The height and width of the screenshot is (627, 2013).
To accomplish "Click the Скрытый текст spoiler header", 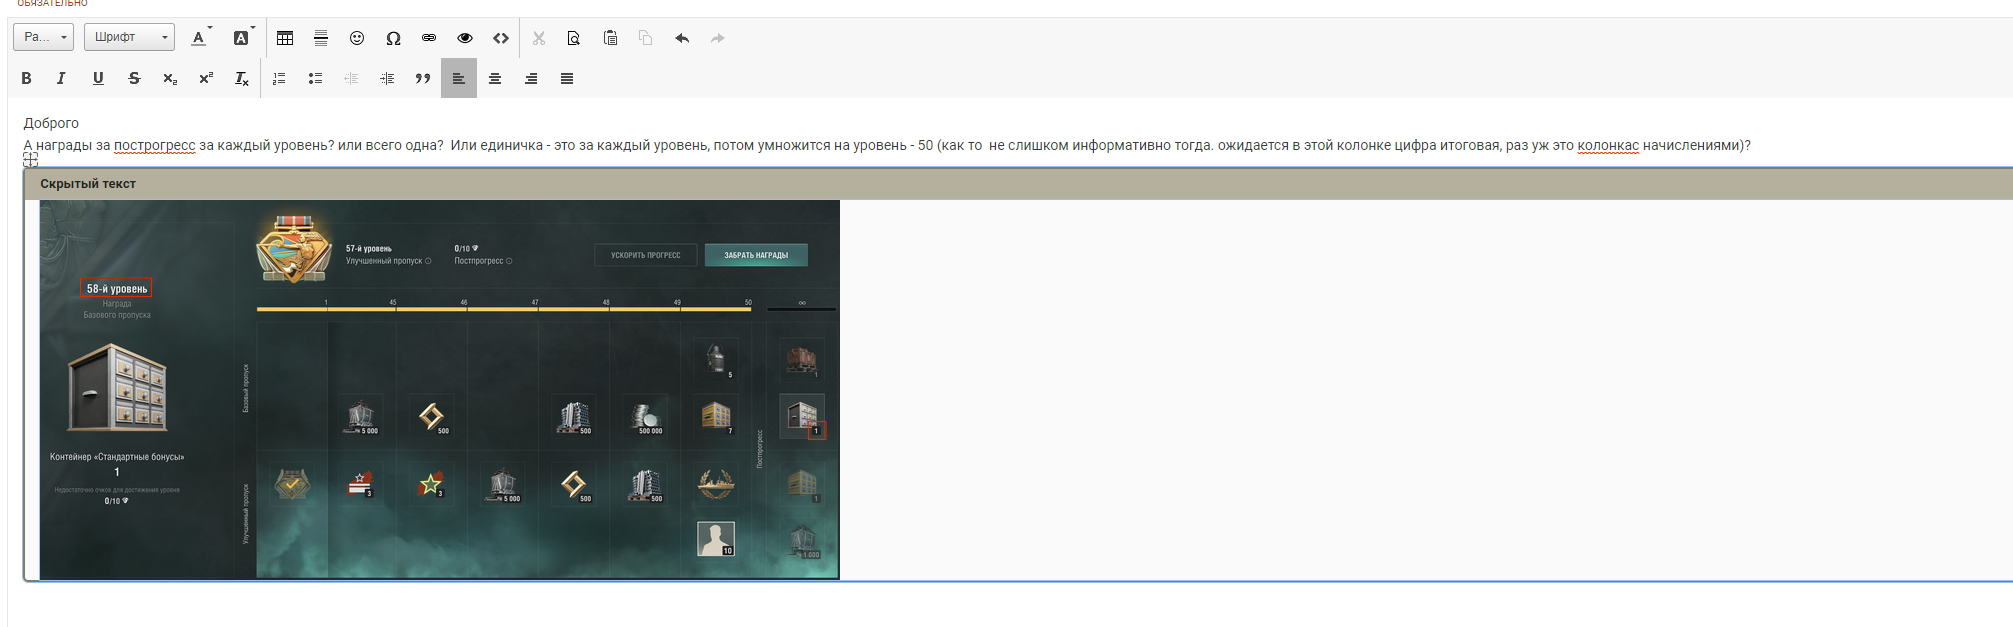I will point(1018,184).
